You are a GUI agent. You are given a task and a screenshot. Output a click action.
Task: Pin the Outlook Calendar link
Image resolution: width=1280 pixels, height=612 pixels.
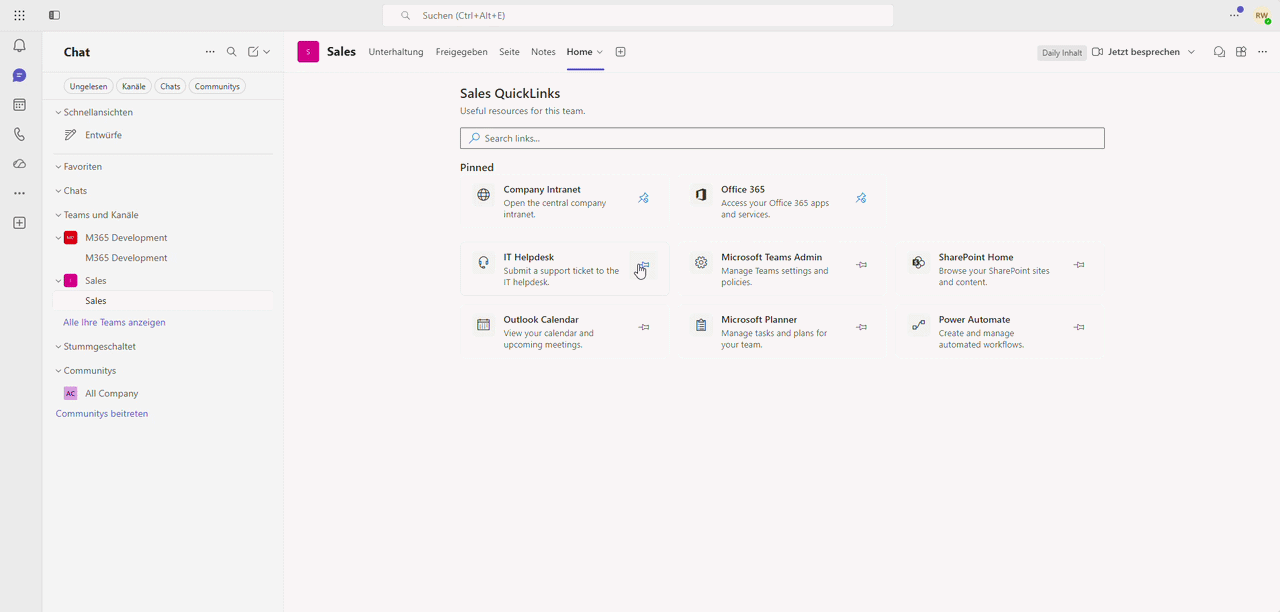coord(644,327)
